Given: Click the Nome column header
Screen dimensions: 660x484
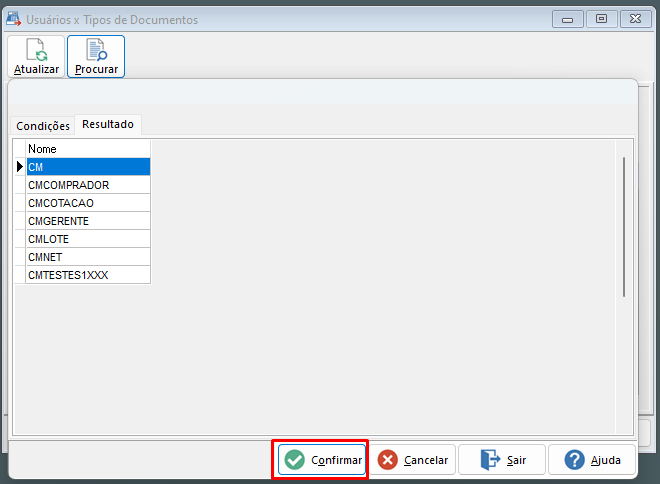Looking at the screenshot, I should 88,149.
